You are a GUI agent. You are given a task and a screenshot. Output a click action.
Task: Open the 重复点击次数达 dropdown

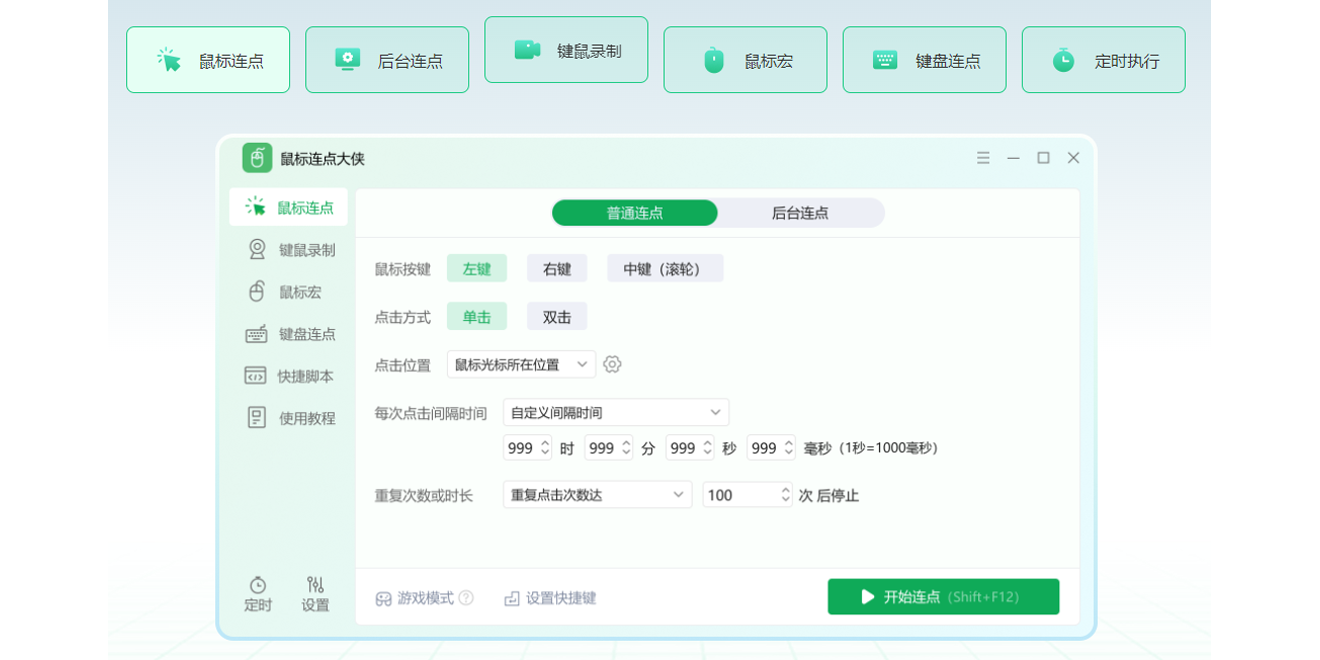(x=596, y=494)
